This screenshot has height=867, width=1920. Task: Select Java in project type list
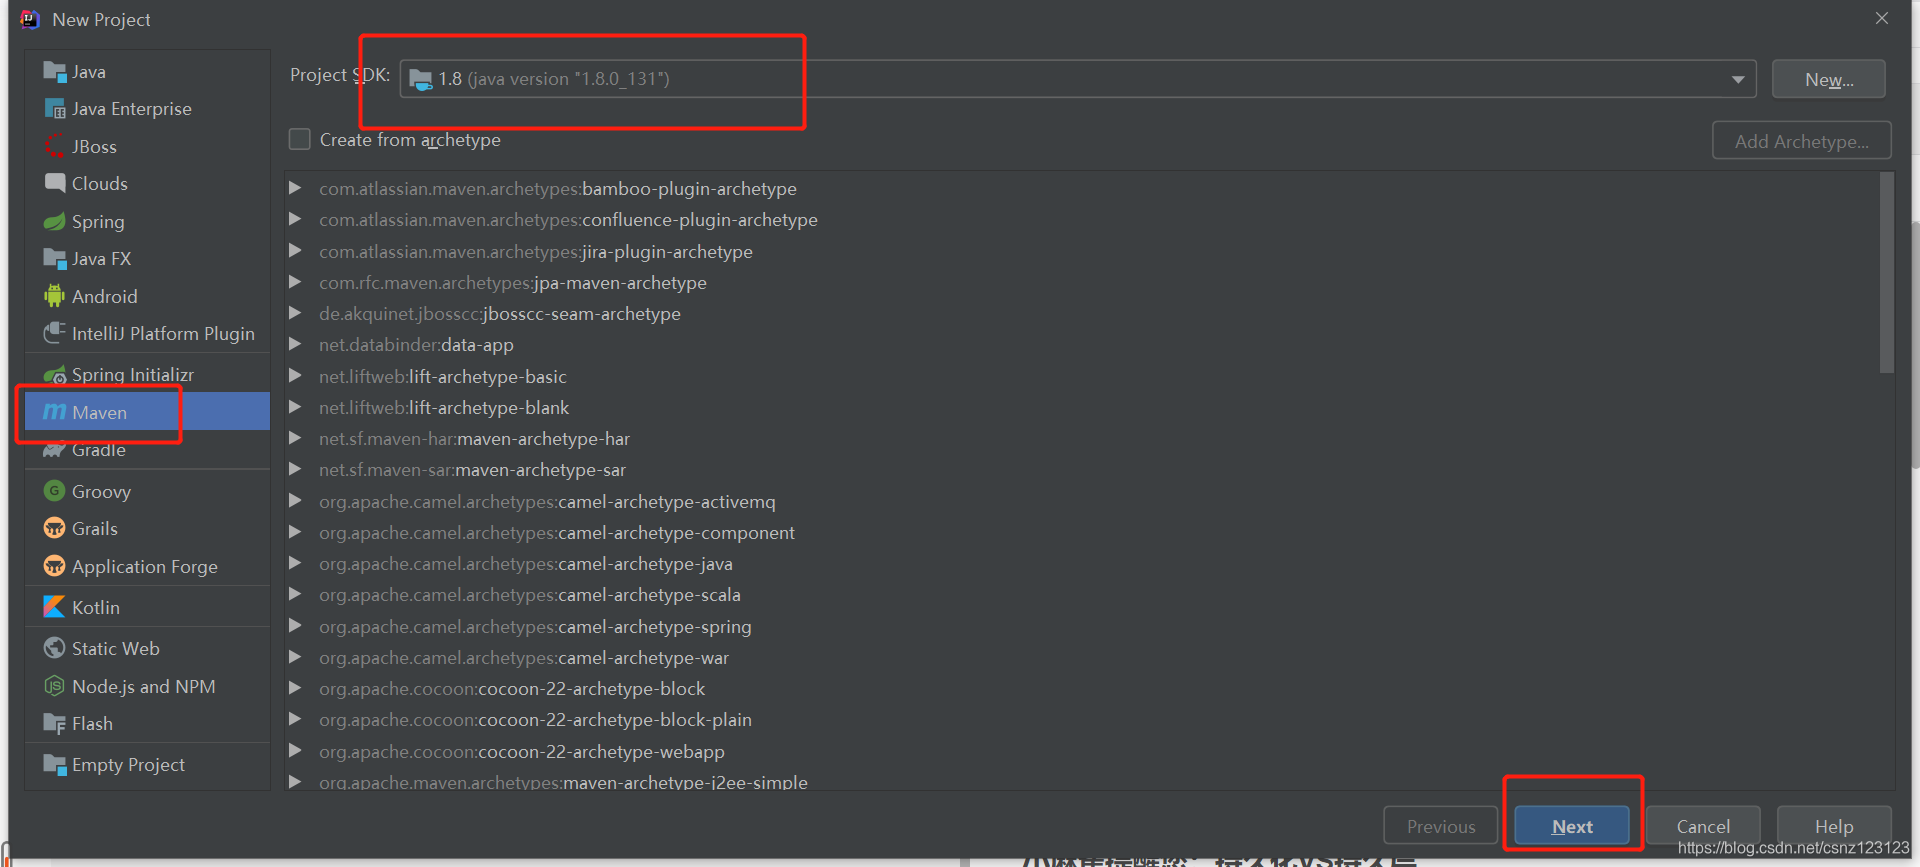[147, 72]
